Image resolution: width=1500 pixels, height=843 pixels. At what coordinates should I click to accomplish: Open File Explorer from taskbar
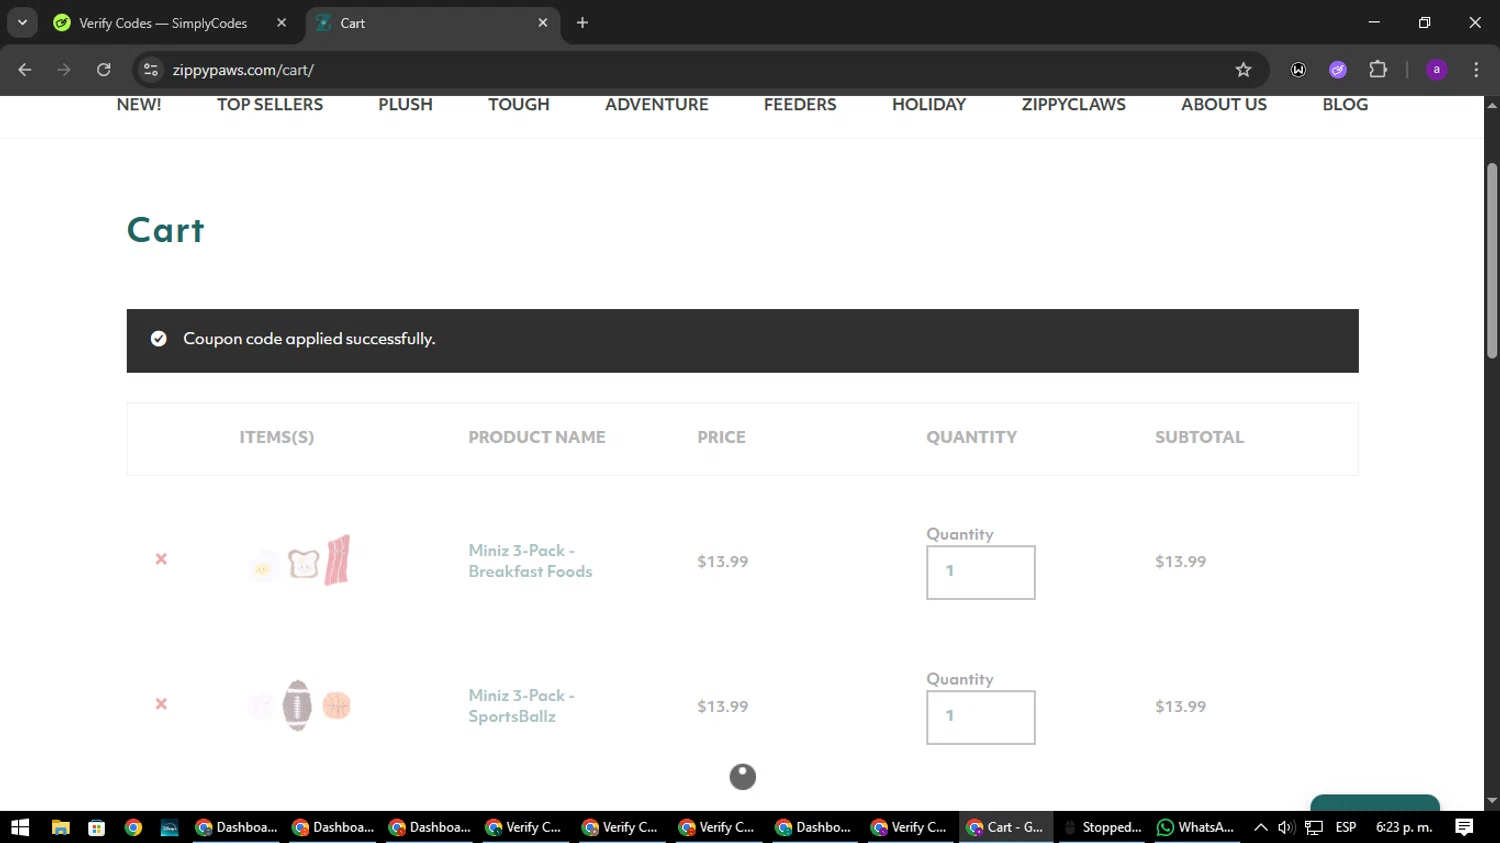point(60,827)
